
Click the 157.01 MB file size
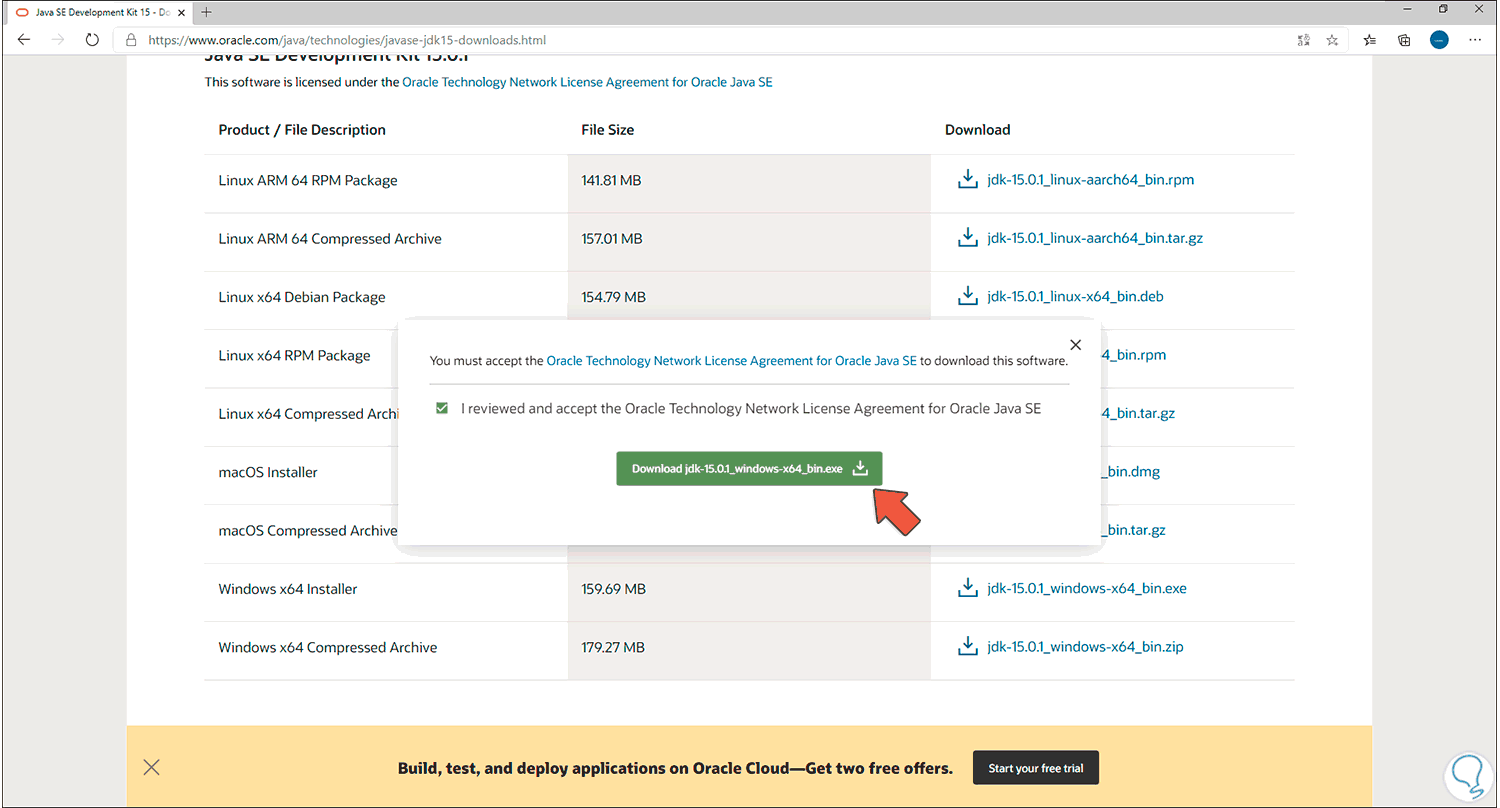coord(612,239)
